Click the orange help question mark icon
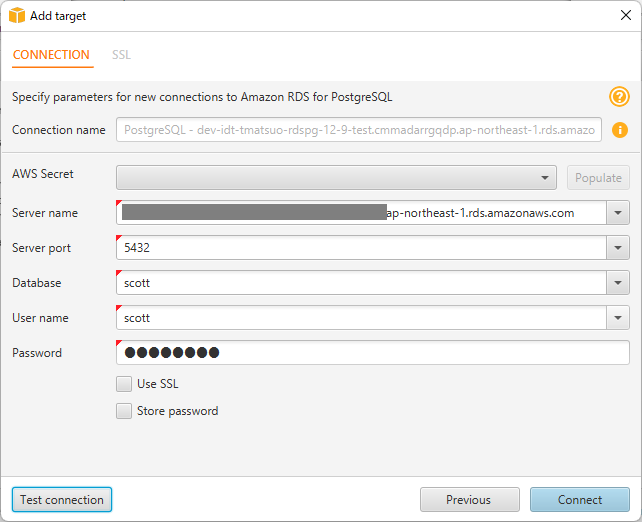This screenshot has height=522, width=642. (619, 97)
